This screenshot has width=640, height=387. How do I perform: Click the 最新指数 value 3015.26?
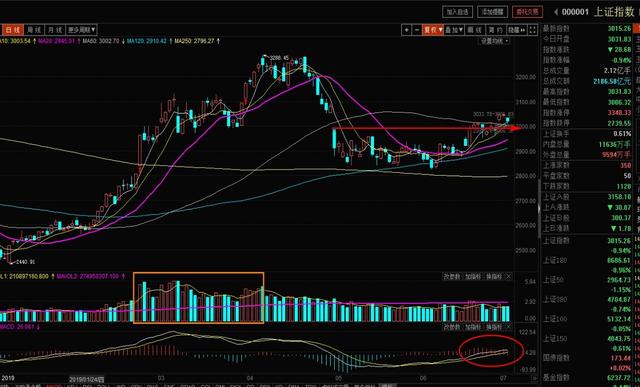619,29
